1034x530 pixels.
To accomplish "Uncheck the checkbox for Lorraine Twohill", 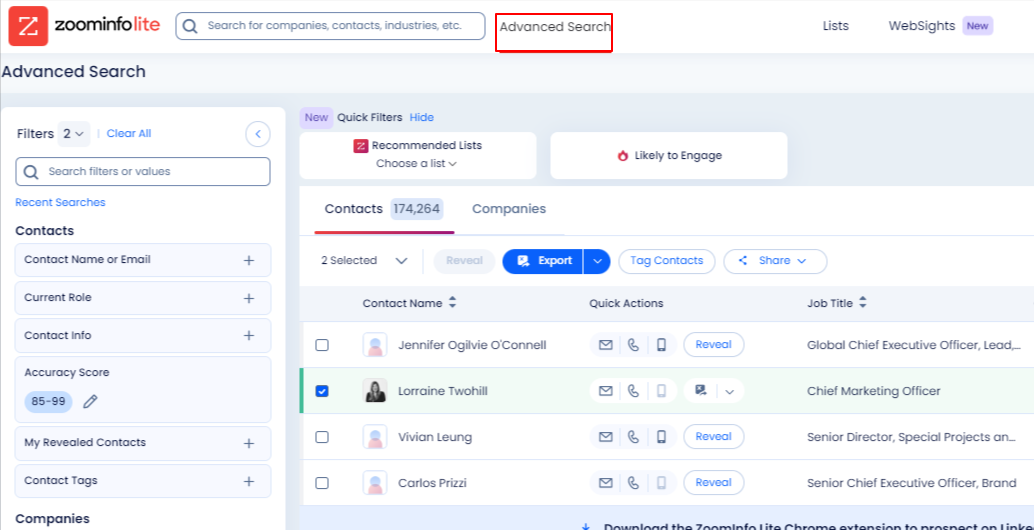I will coord(322,391).
